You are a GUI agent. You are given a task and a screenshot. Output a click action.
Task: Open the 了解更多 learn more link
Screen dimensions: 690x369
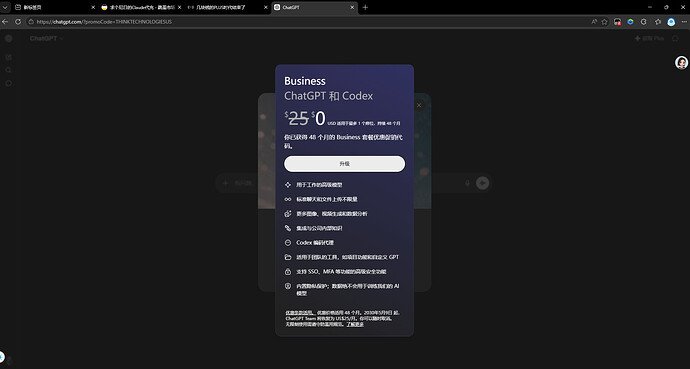355,324
